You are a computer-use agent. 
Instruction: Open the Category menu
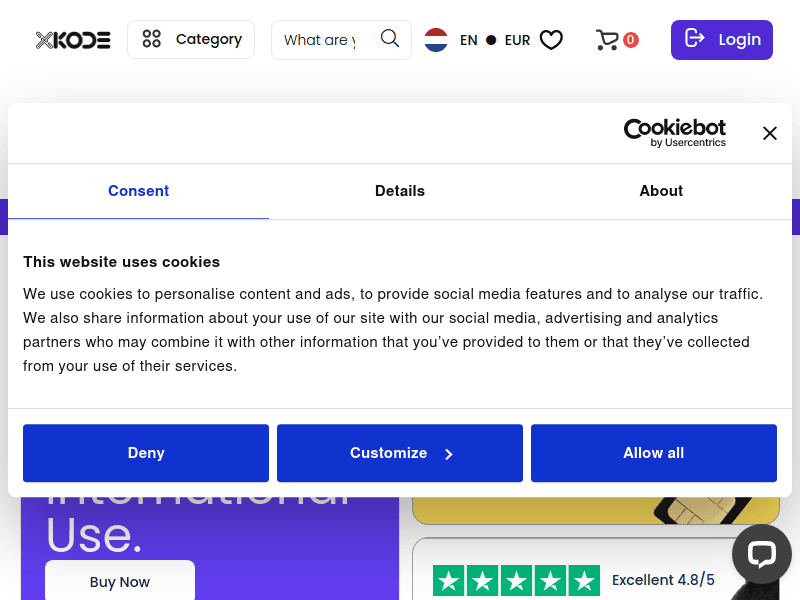coord(191,40)
